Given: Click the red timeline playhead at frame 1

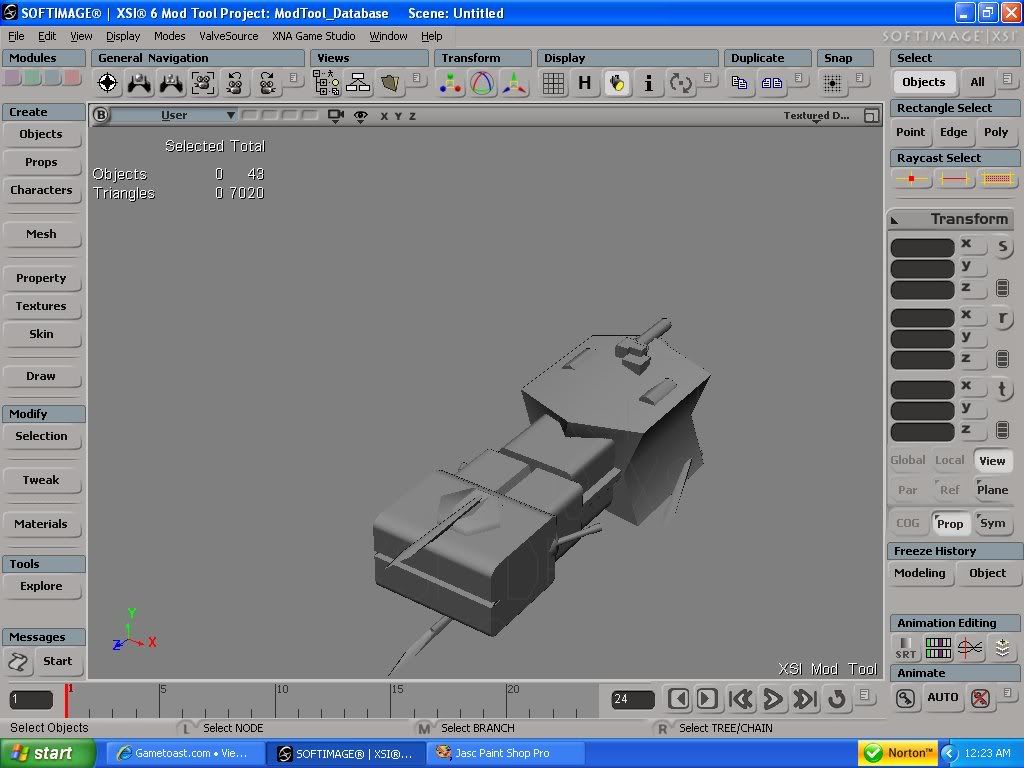Looking at the screenshot, I should 67,701.
